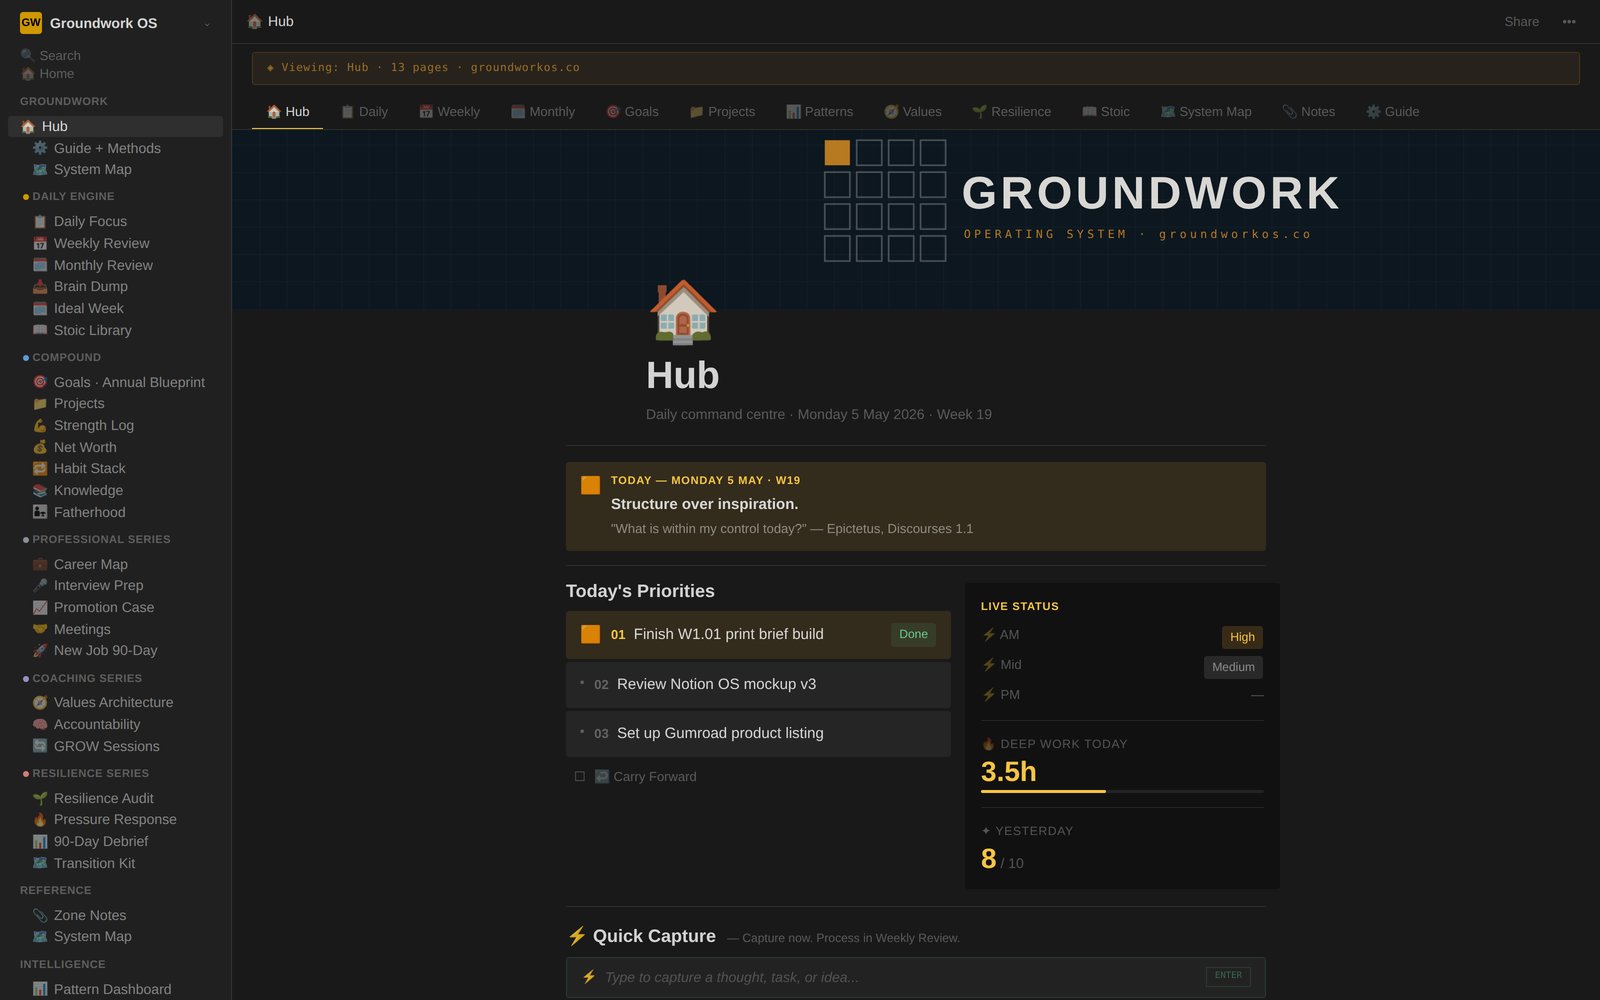
Task: Select the Goals tab
Action: (632, 111)
